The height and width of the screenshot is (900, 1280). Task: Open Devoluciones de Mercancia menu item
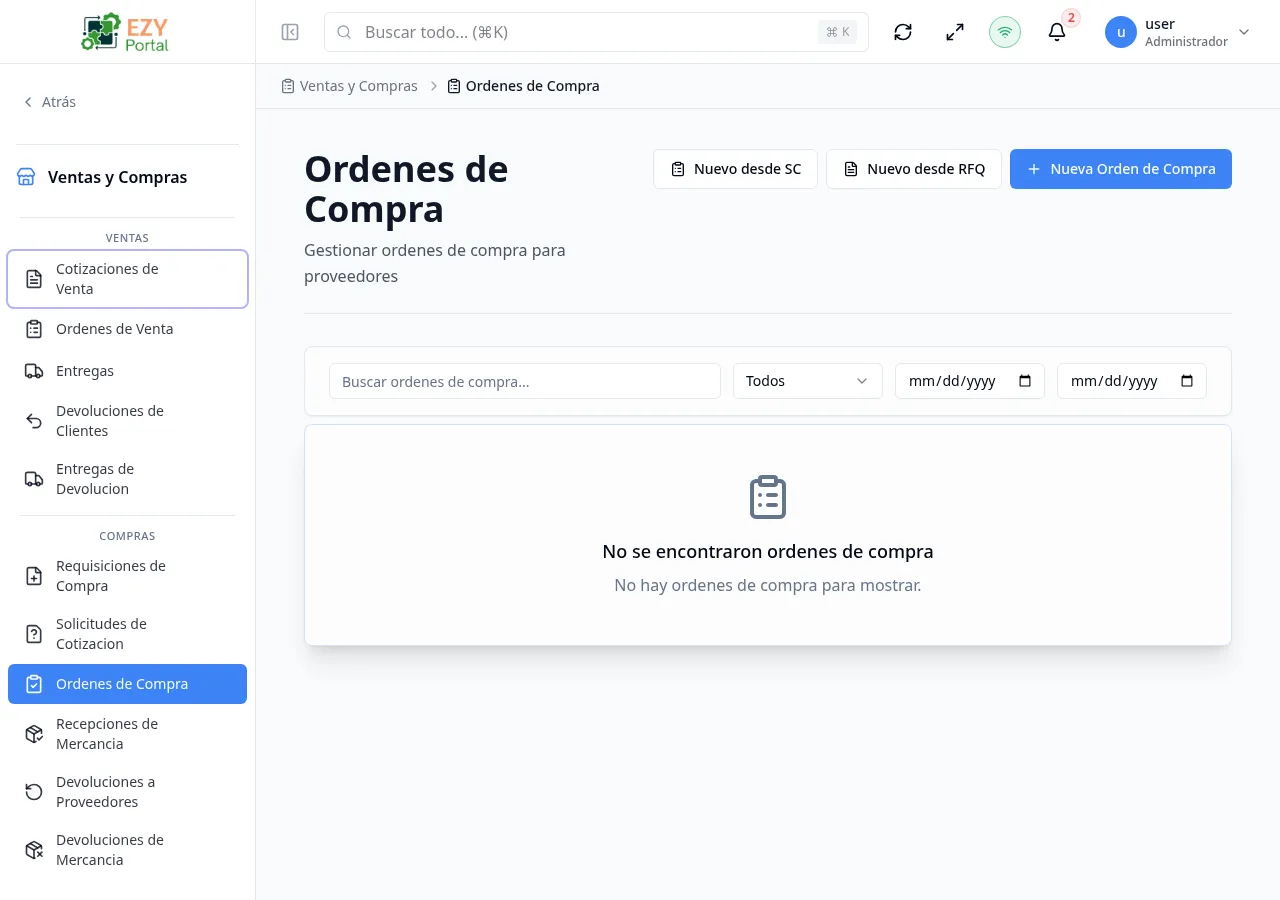(127, 850)
